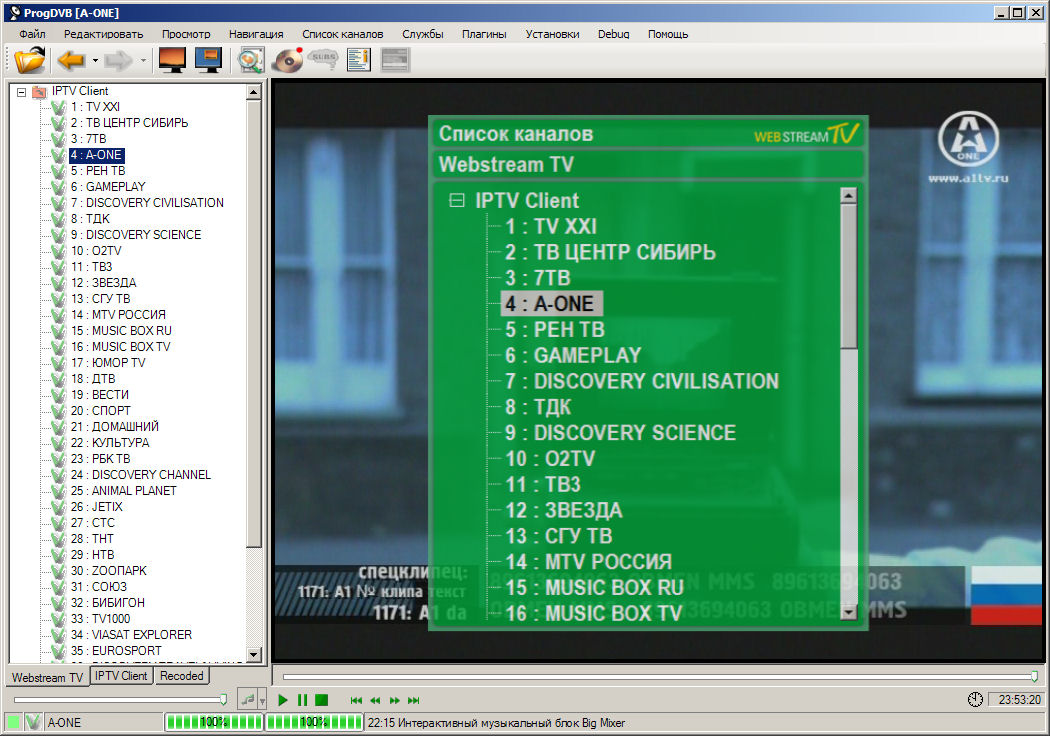Skip to previous with the skip-back button
This screenshot has width=1050, height=736.
click(x=356, y=701)
